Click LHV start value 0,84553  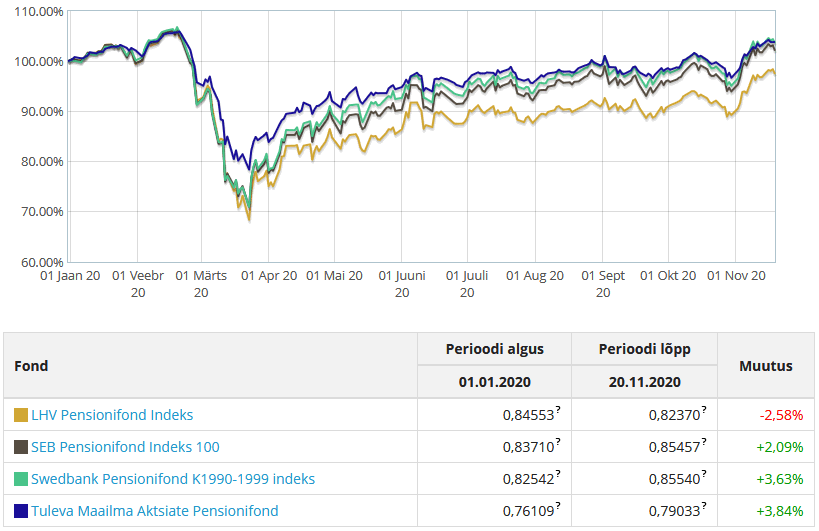pyautogui.click(x=528, y=415)
